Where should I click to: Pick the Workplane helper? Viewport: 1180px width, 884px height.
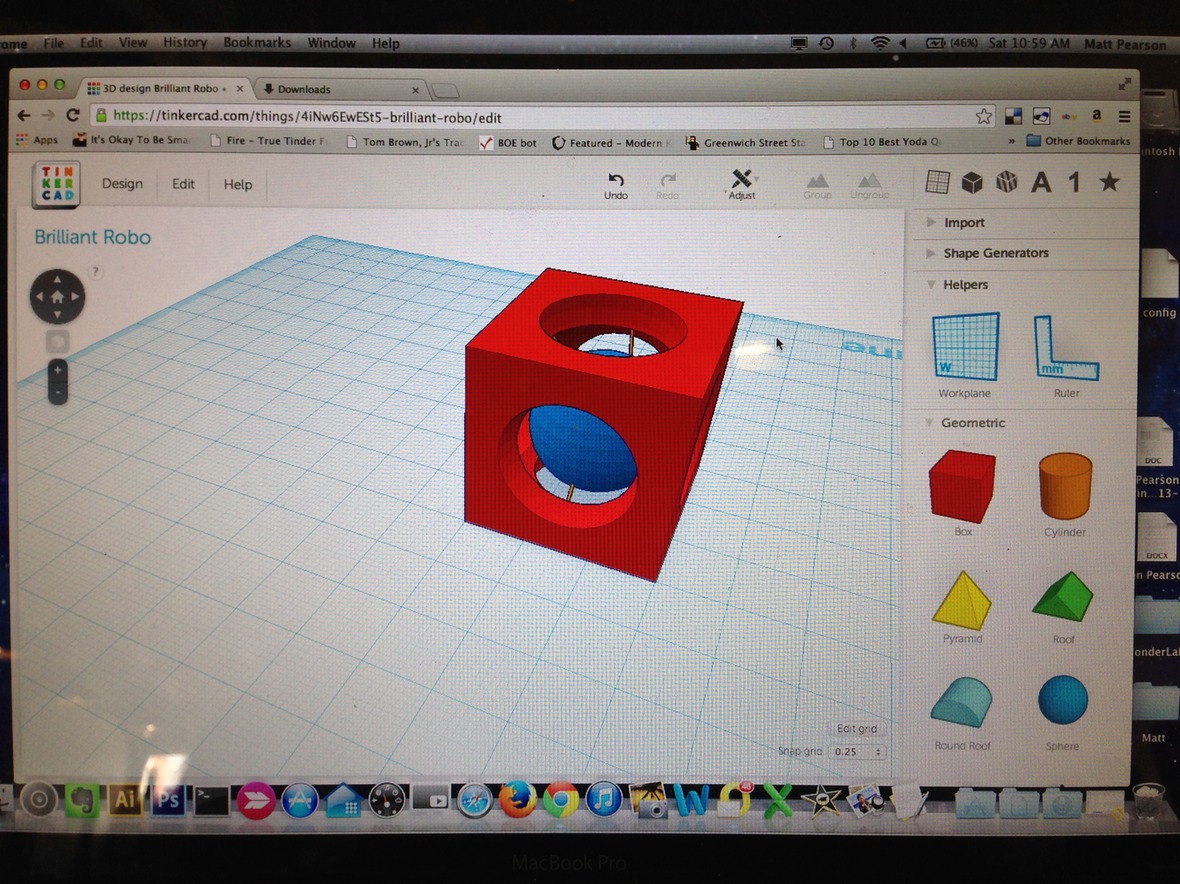pos(966,355)
